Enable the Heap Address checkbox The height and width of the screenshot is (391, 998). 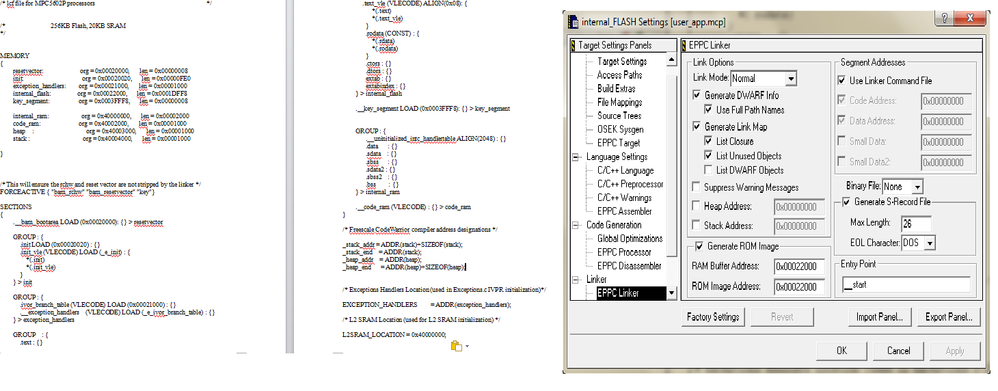pyautogui.click(x=696, y=206)
